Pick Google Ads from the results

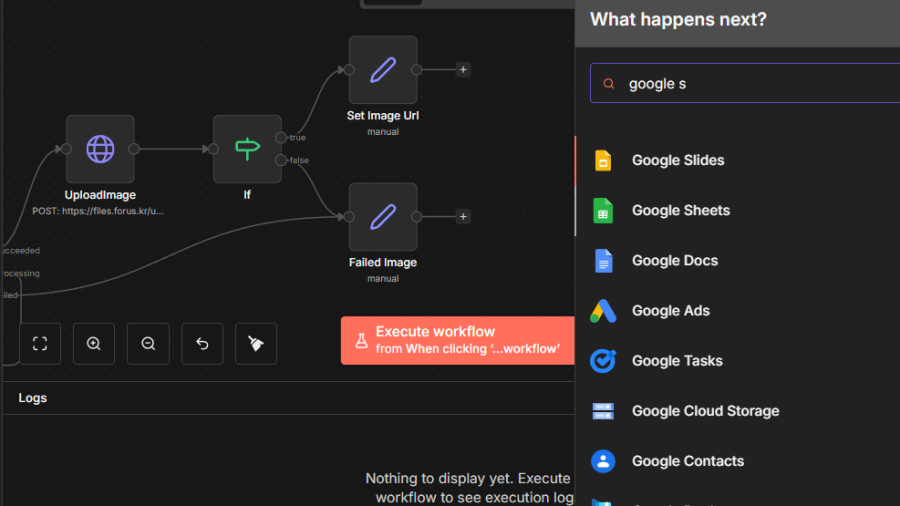pyautogui.click(x=670, y=311)
